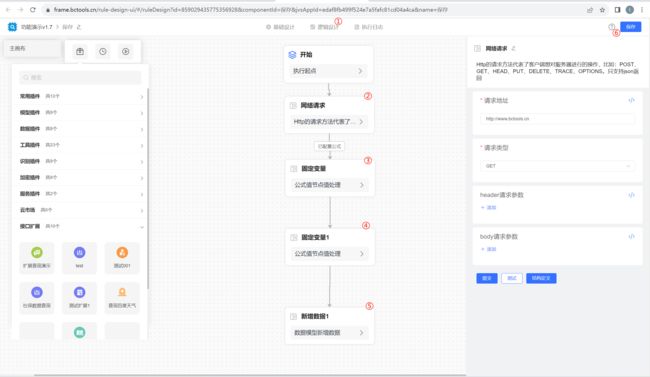The height and width of the screenshot is (377, 650).
Task: Click the code toggle icon for body请求参数
Action: pyautogui.click(x=631, y=236)
